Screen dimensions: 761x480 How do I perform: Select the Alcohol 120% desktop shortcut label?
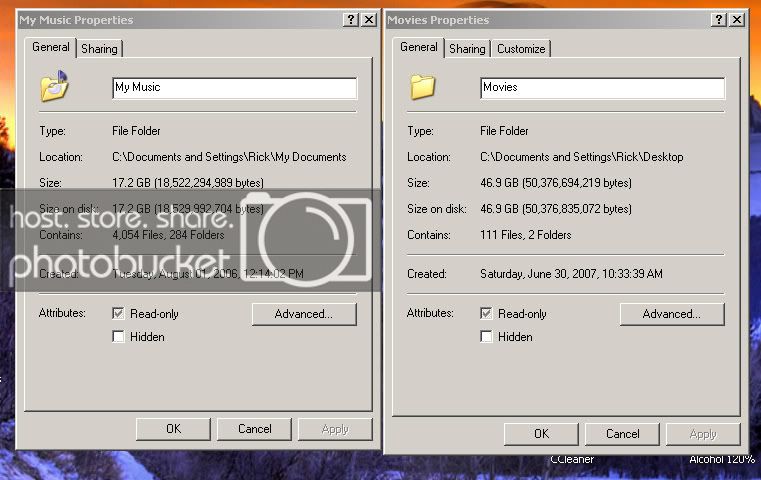tap(721, 460)
